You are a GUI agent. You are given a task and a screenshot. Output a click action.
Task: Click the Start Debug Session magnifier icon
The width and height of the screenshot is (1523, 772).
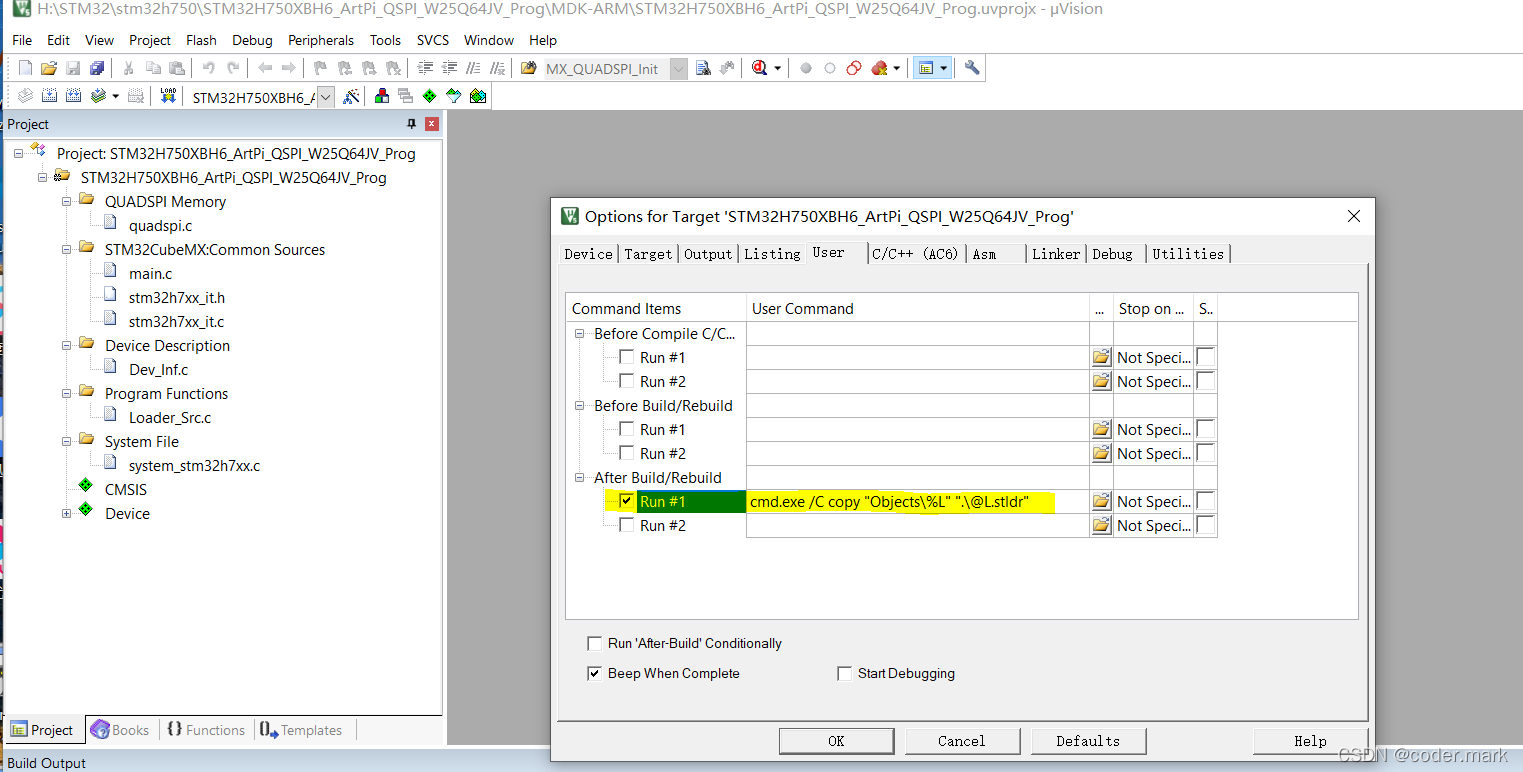click(760, 68)
